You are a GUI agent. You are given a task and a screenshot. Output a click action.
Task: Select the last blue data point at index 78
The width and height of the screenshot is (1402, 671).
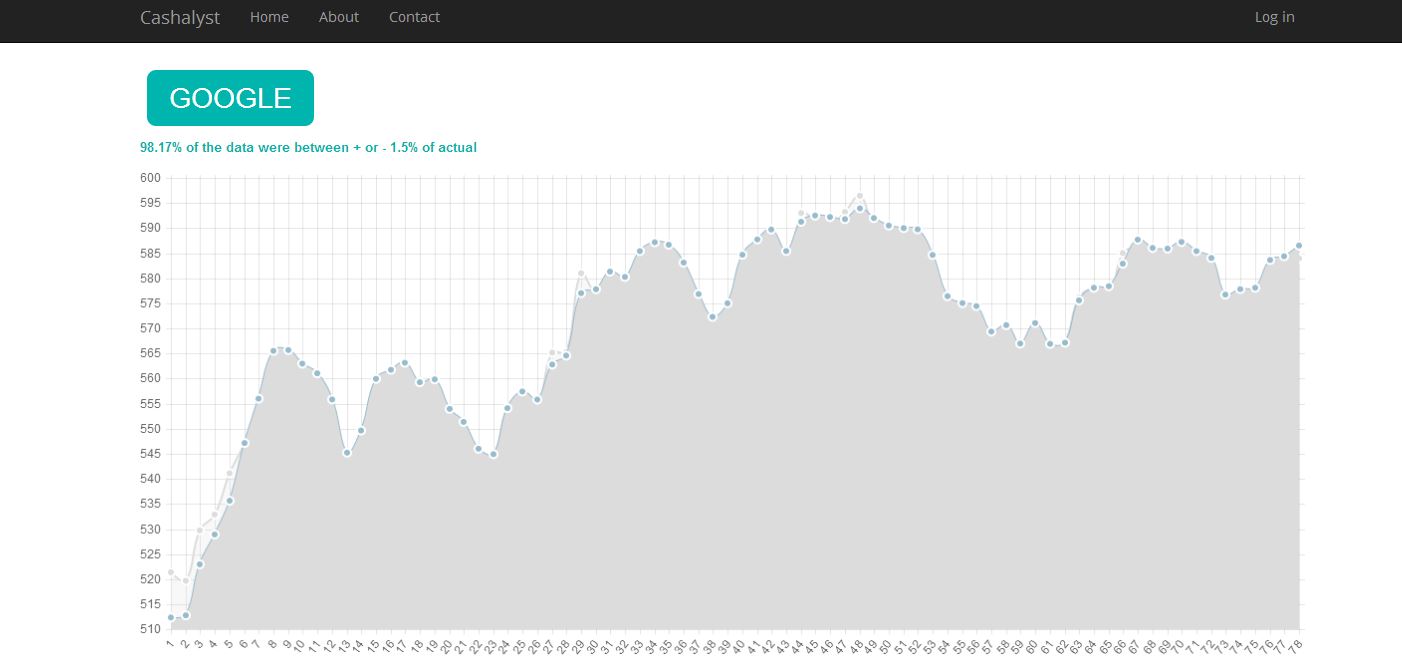coord(1299,245)
